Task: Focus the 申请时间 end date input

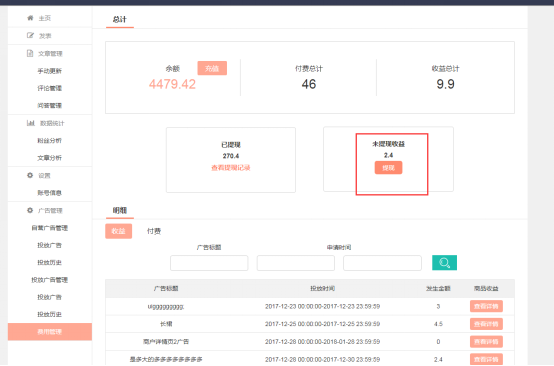Action: pyautogui.click(x=382, y=263)
